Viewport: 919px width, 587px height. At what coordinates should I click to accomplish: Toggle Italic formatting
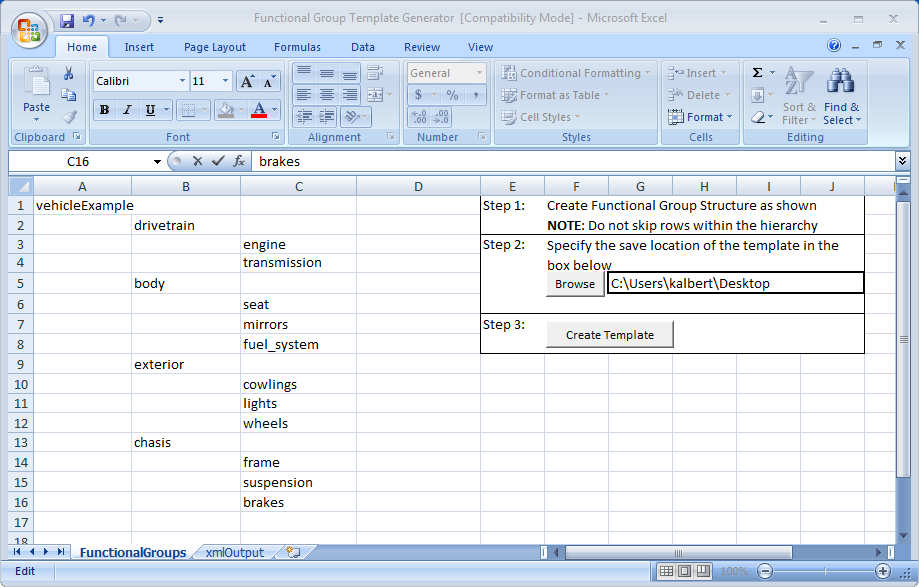click(127, 110)
